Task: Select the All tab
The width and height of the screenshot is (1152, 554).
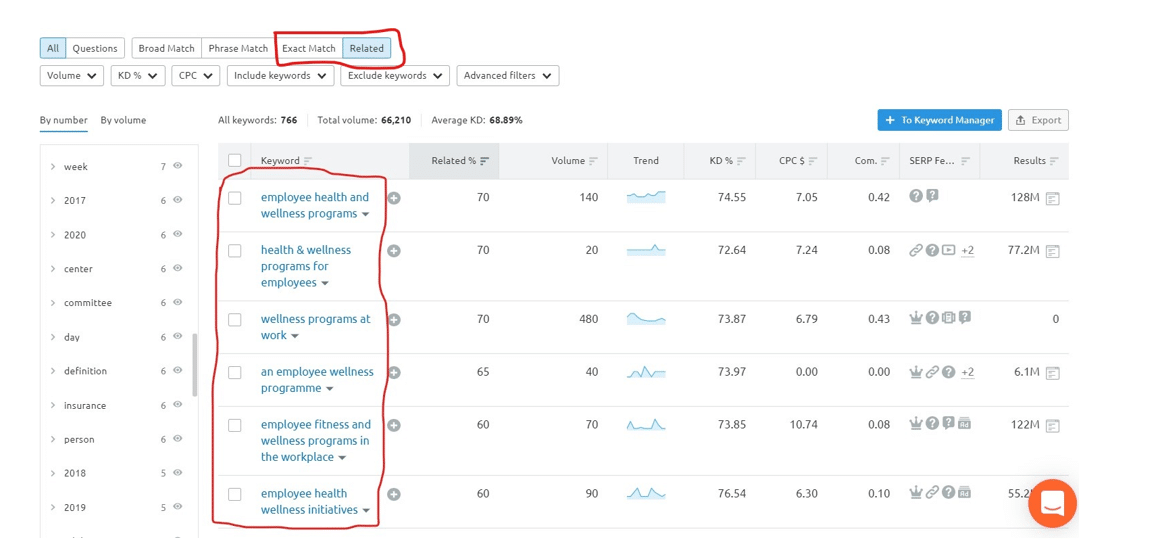Action: tap(53, 48)
